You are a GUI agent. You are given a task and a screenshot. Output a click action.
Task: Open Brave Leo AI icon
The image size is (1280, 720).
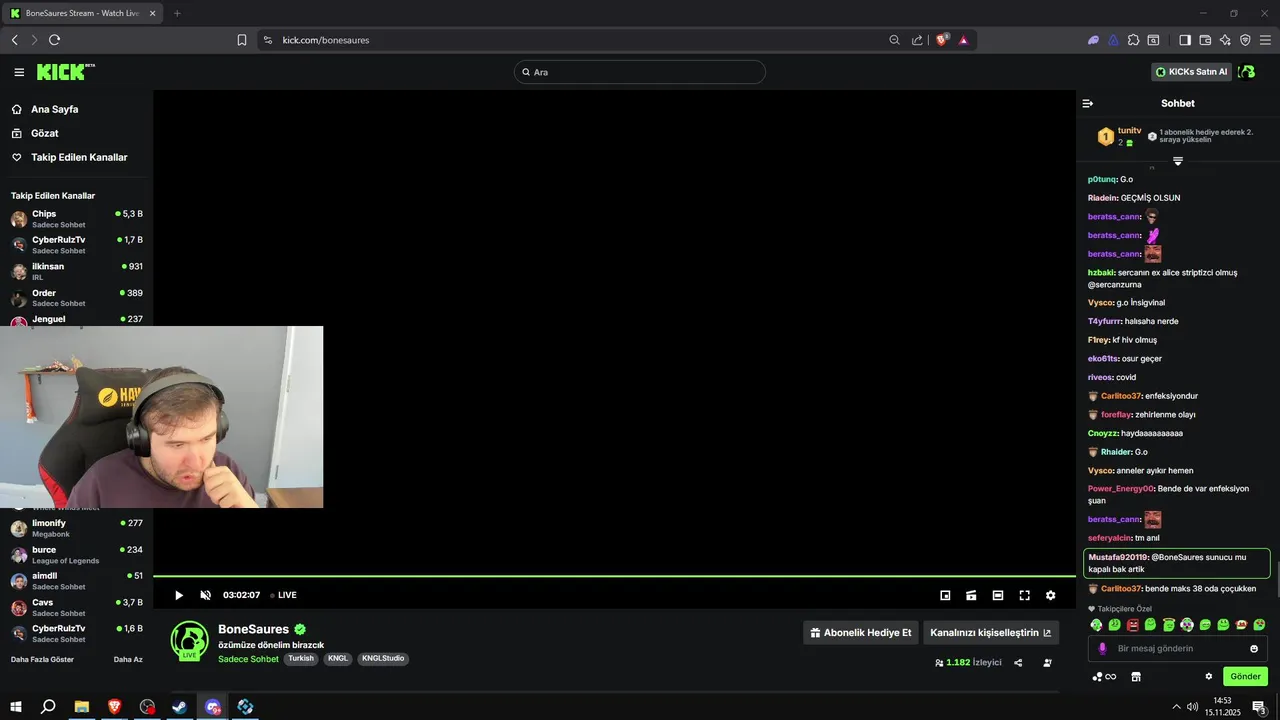click(x=1225, y=40)
